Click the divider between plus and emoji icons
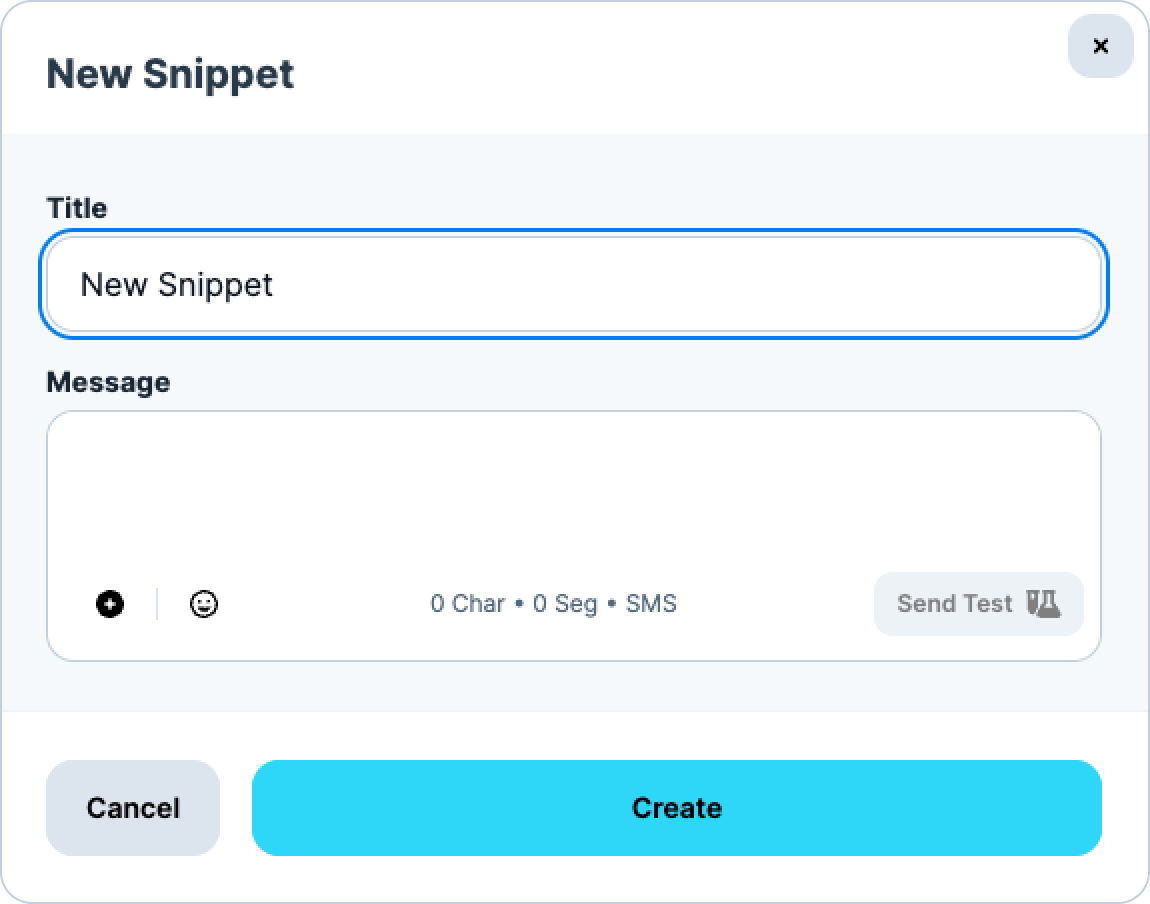This screenshot has width=1150, height=904. 157,604
